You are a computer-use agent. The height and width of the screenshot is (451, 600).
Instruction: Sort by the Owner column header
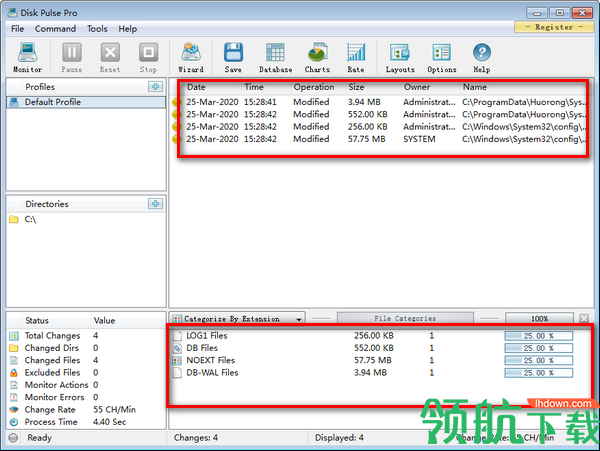pyautogui.click(x=429, y=87)
